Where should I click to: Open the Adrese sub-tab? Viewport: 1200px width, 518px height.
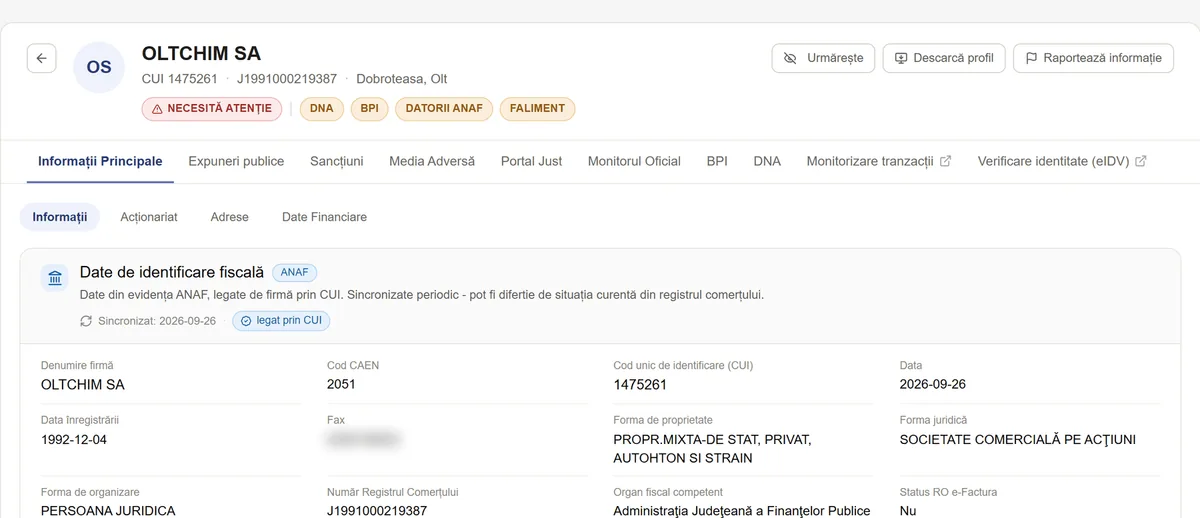[x=230, y=217]
